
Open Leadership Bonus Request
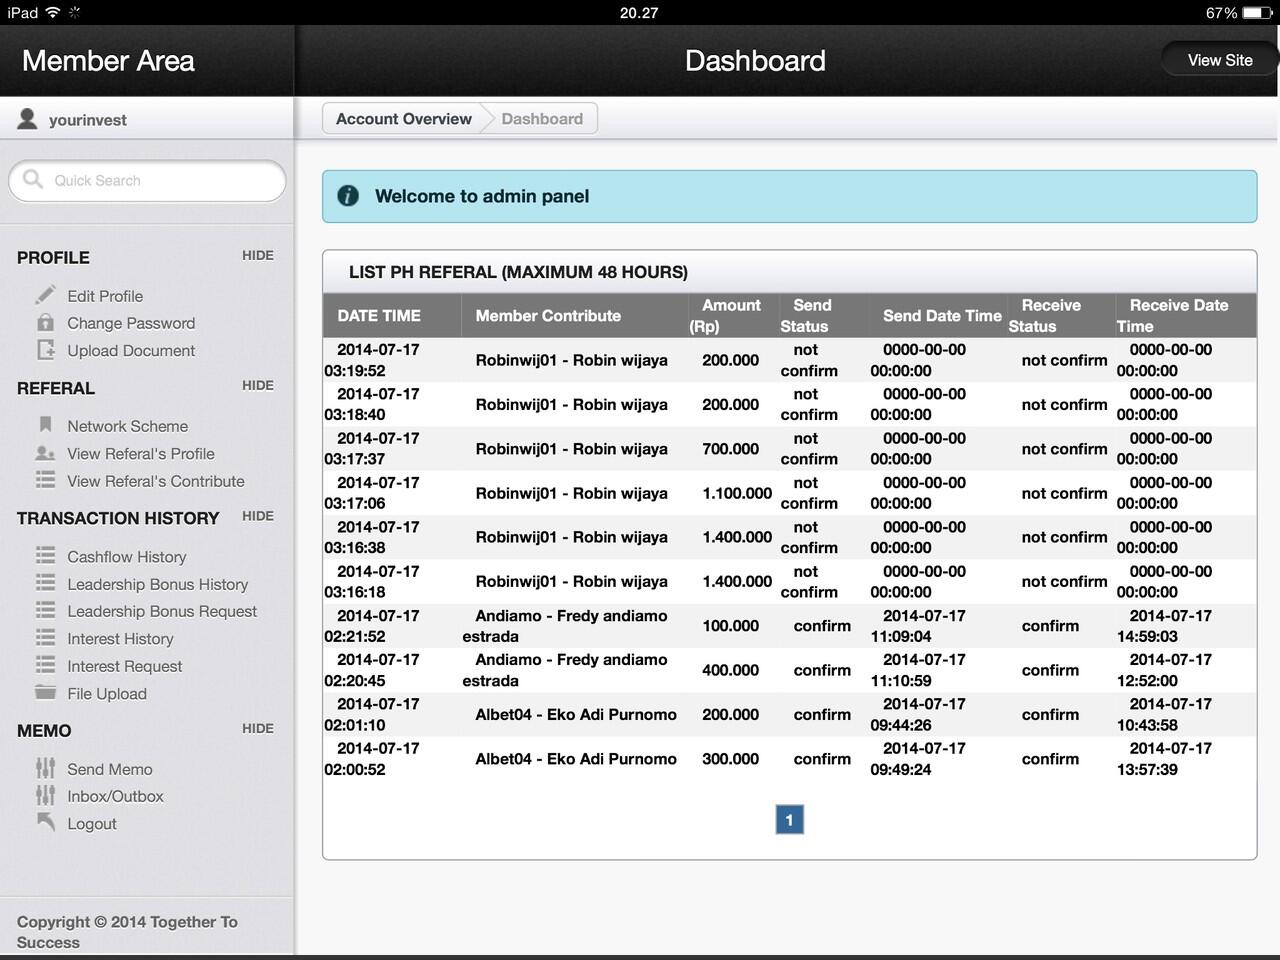click(x=162, y=611)
